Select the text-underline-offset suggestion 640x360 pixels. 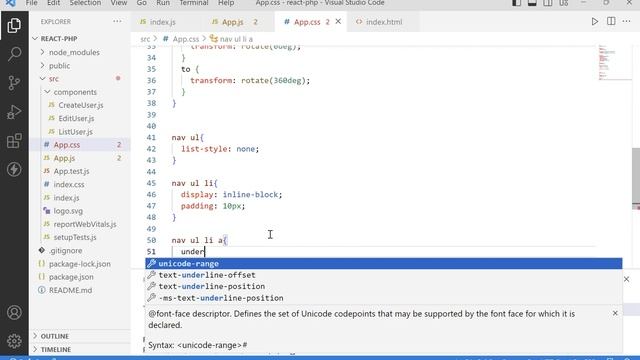pos(384,275)
